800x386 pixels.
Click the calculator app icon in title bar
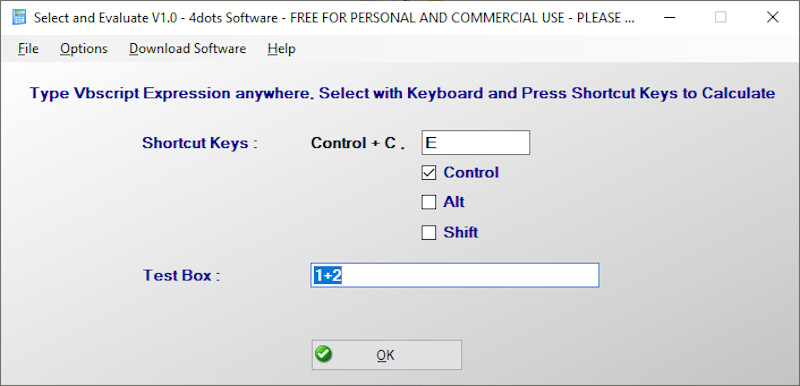click(19, 17)
